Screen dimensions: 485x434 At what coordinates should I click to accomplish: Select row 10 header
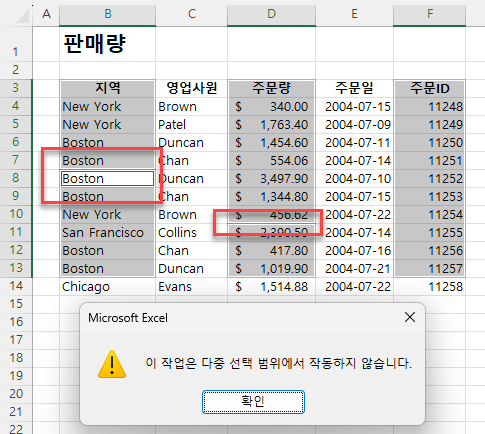click(16, 214)
